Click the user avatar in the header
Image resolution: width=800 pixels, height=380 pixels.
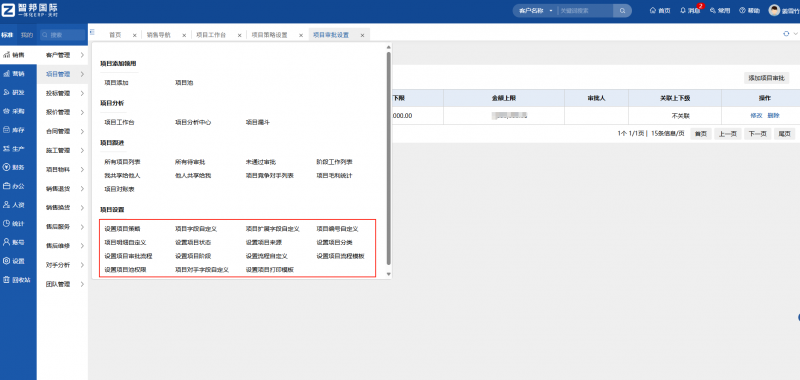[x=774, y=11]
